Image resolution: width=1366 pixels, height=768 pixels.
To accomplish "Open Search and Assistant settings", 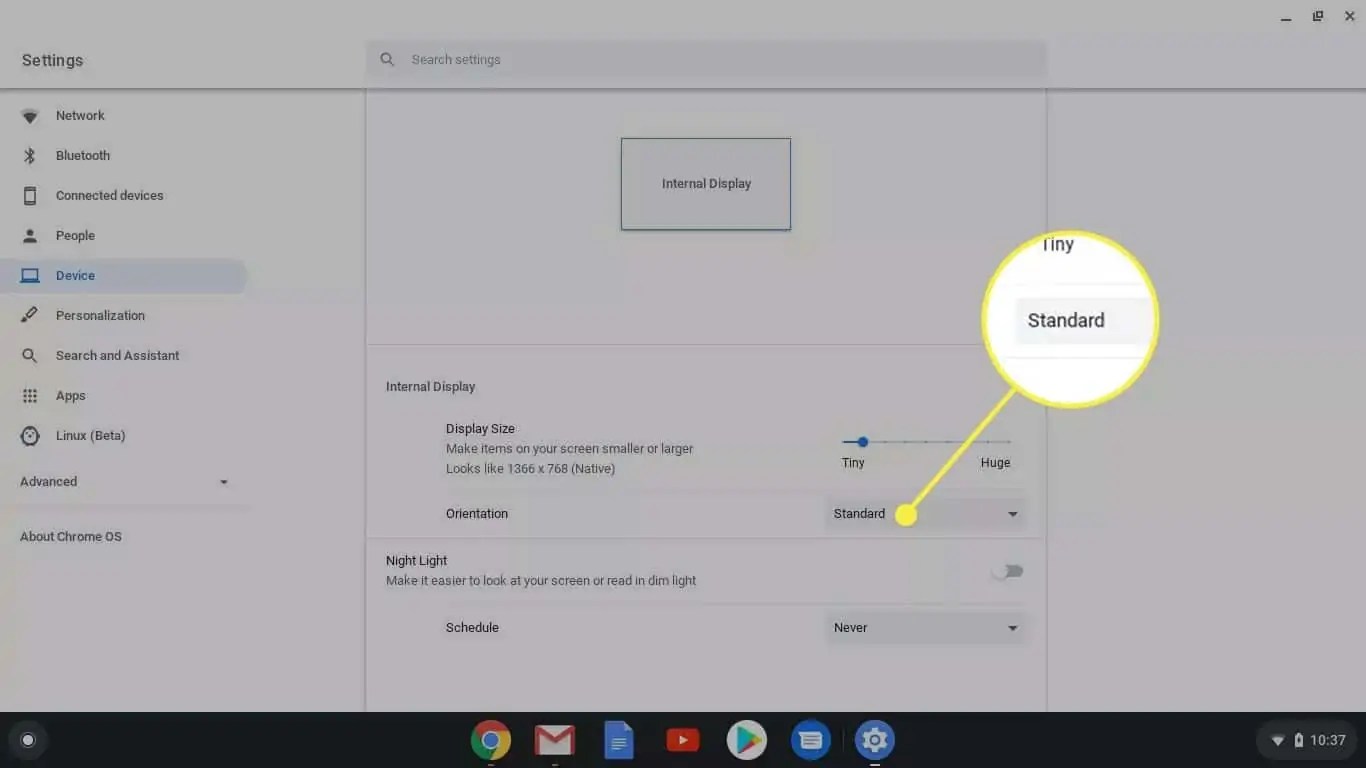I will 117,355.
